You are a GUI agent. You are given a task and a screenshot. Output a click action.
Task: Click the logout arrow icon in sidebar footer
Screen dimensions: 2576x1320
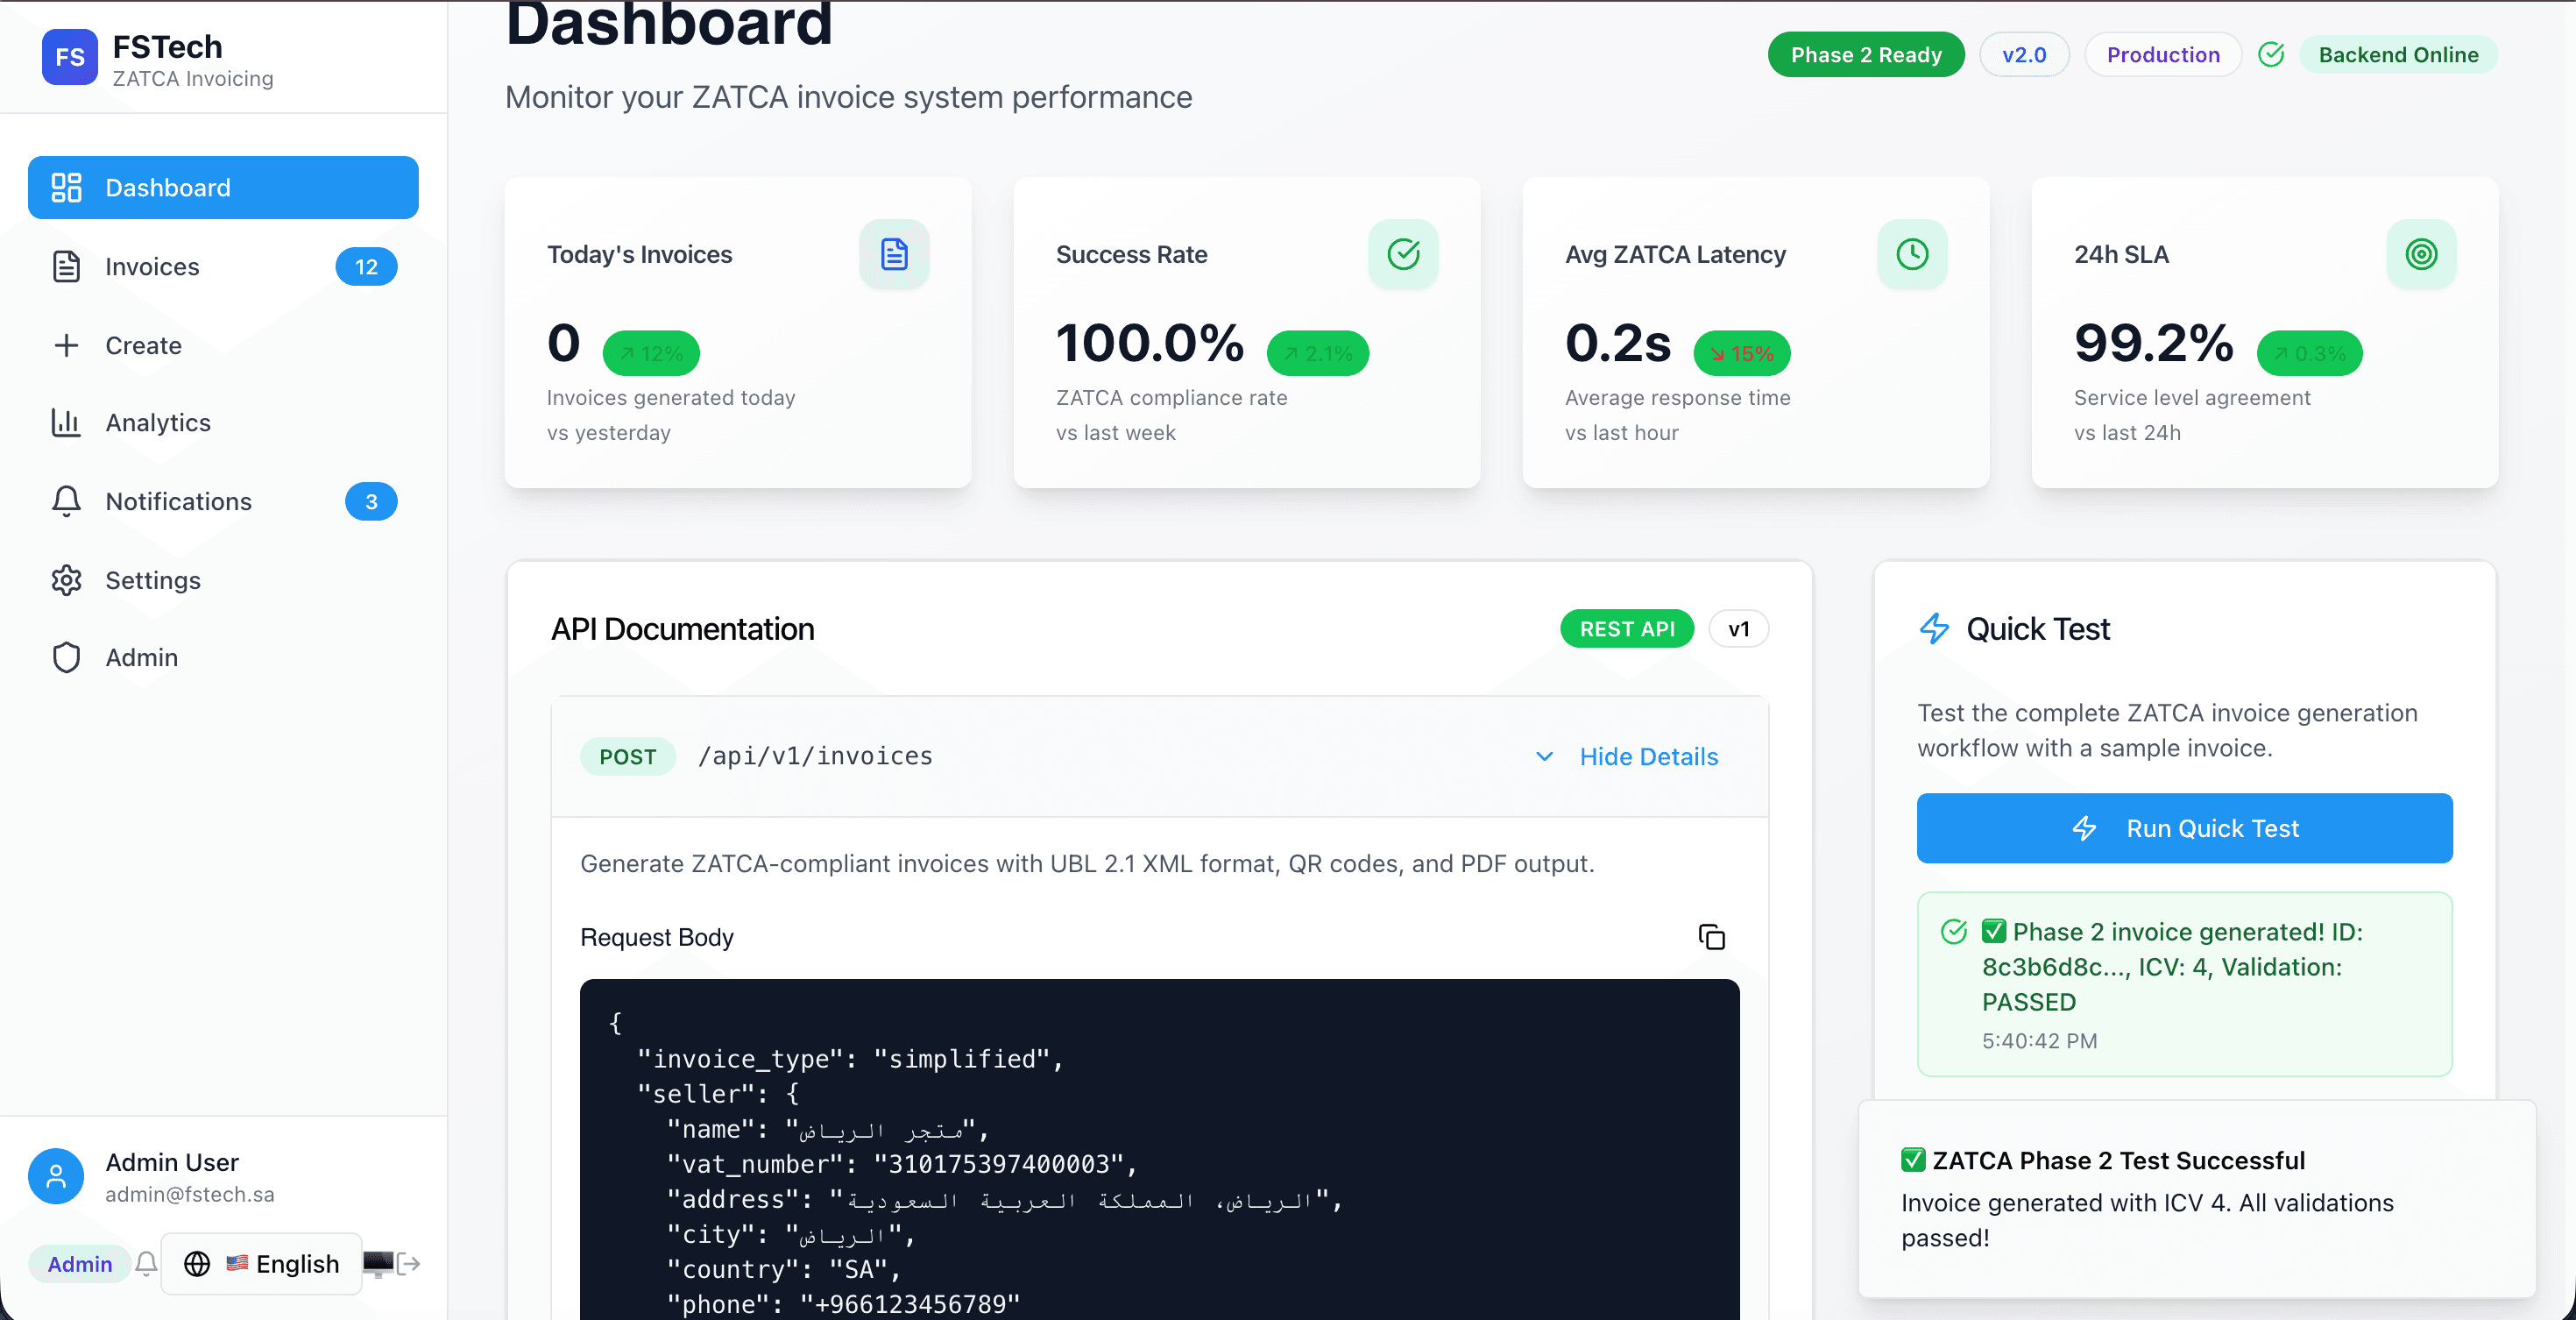(408, 1264)
